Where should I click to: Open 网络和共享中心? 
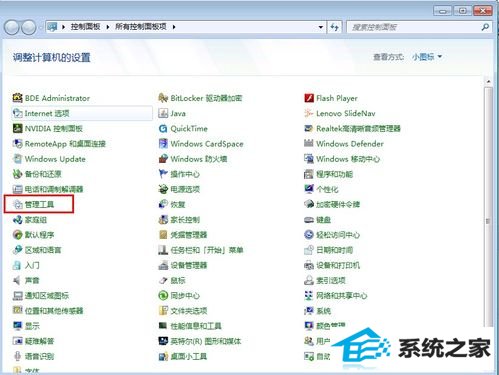[x=336, y=296]
